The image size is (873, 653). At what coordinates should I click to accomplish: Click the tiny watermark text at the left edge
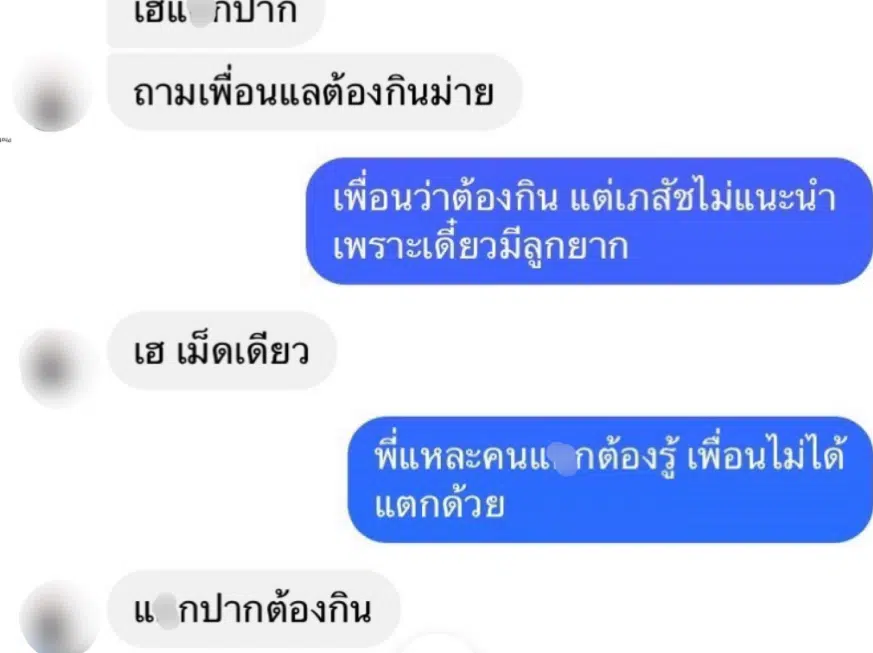point(6,140)
